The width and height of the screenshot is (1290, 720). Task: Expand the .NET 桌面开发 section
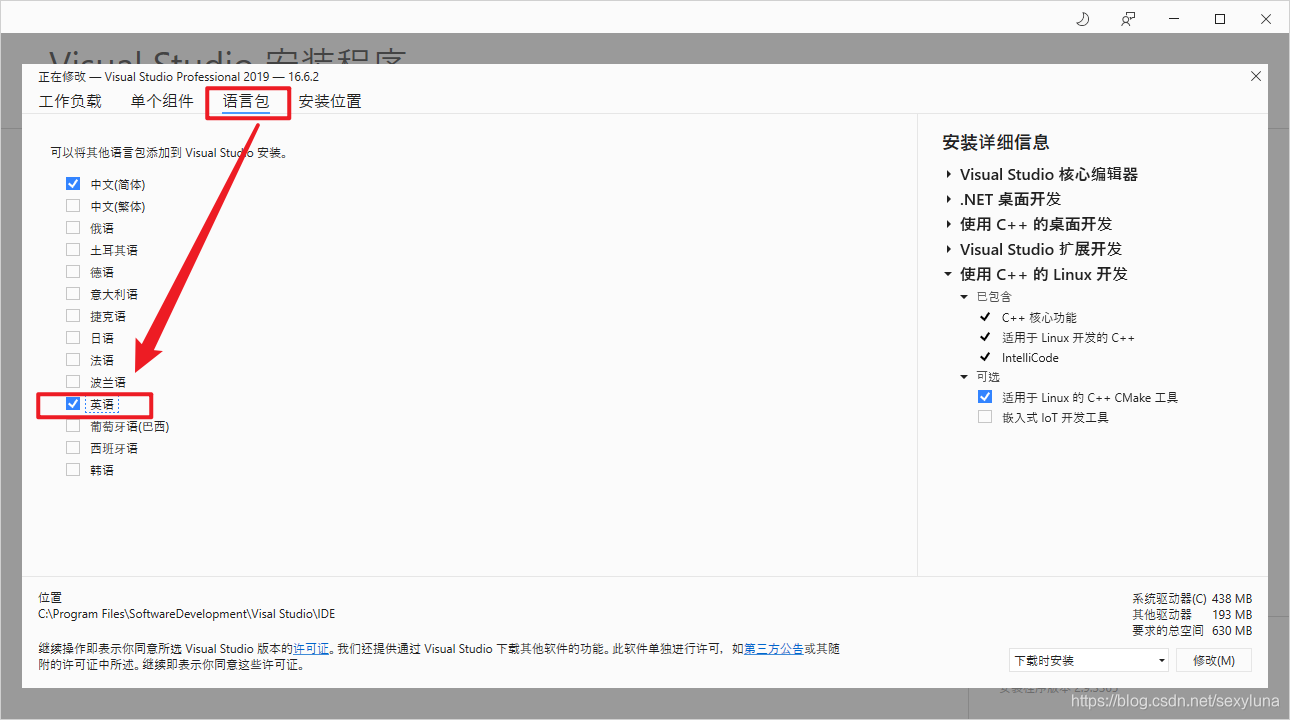coord(948,199)
